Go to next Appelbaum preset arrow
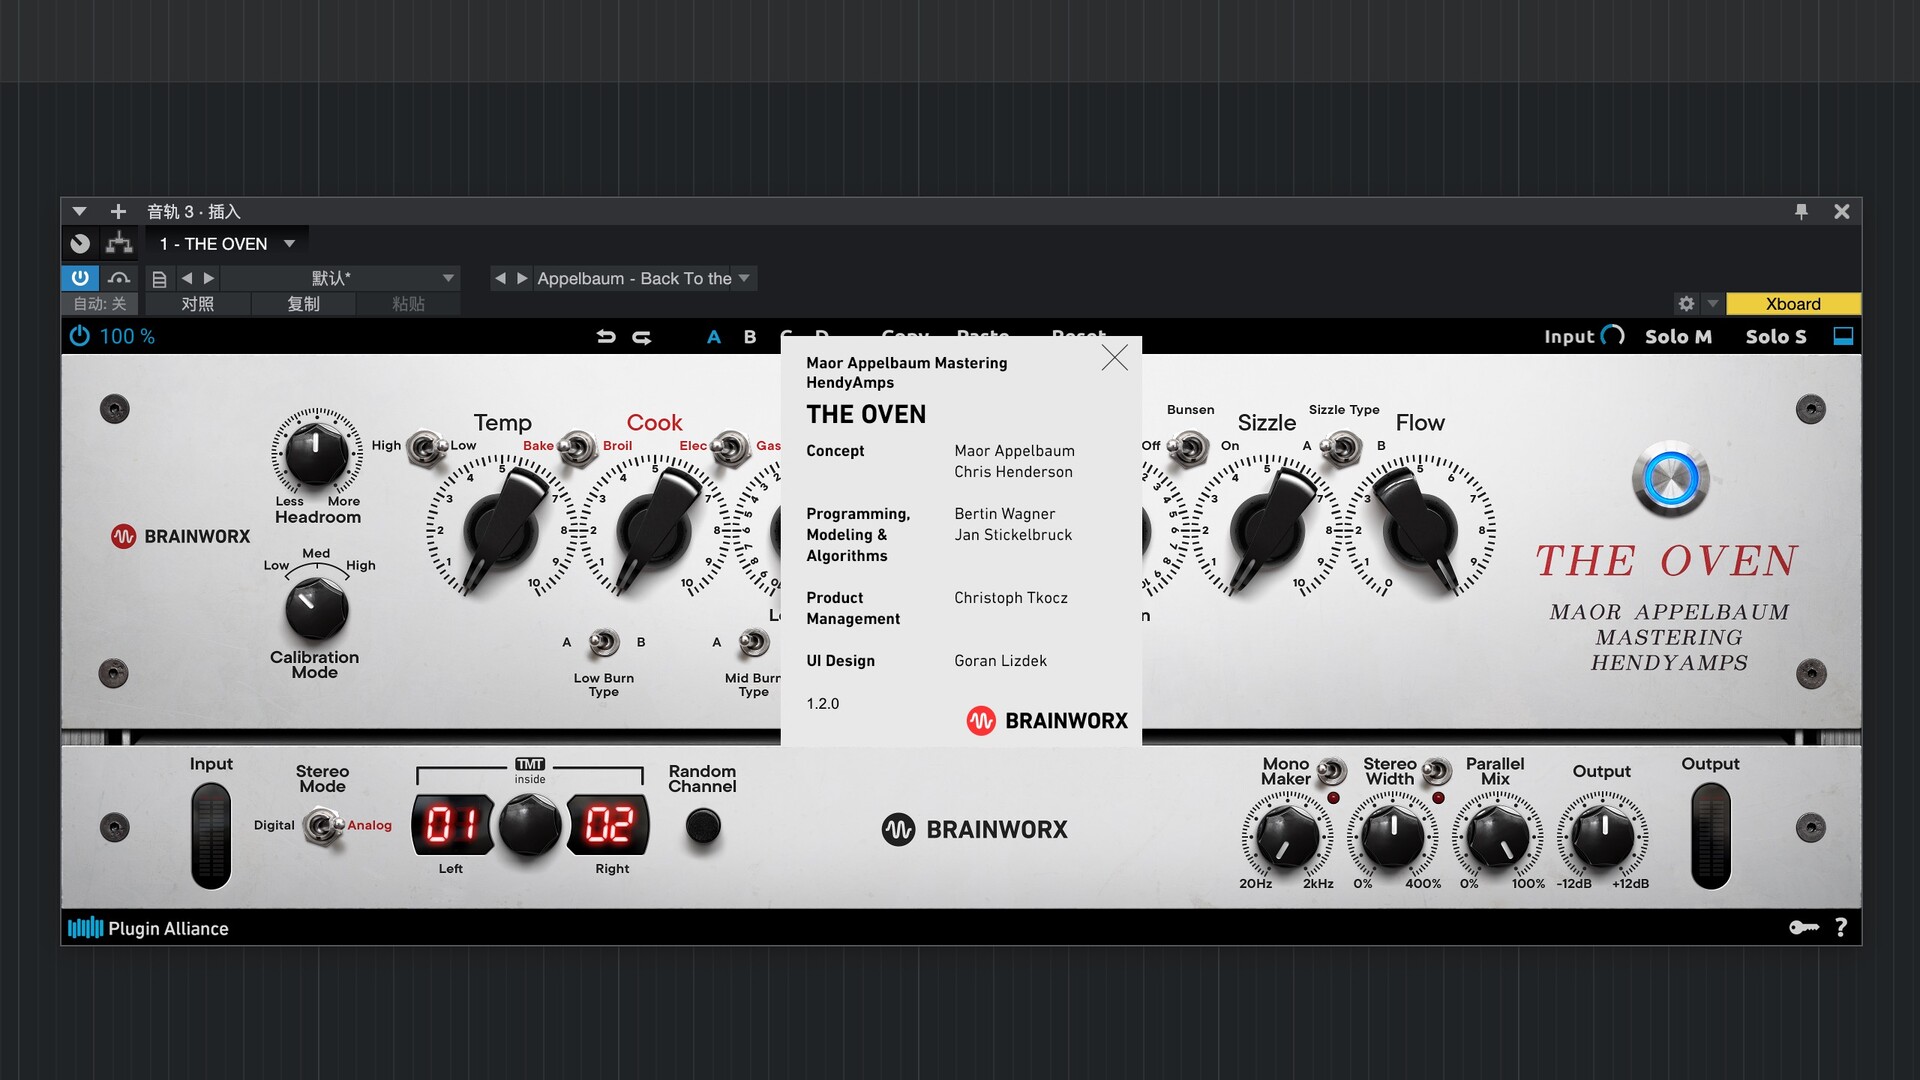This screenshot has height=1080, width=1920. click(522, 278)
